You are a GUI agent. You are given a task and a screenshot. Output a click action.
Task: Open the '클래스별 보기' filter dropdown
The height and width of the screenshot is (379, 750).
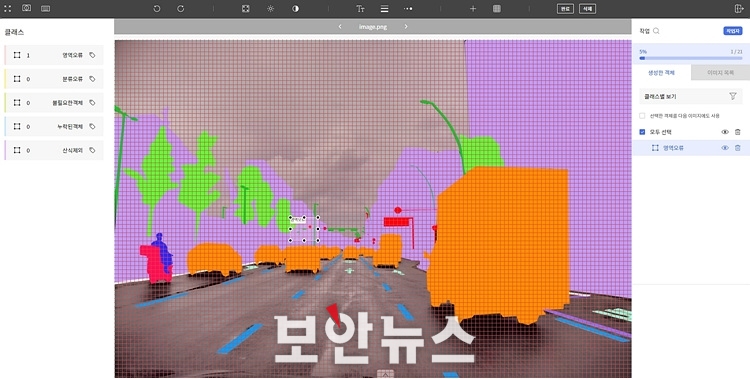point(691,97)
